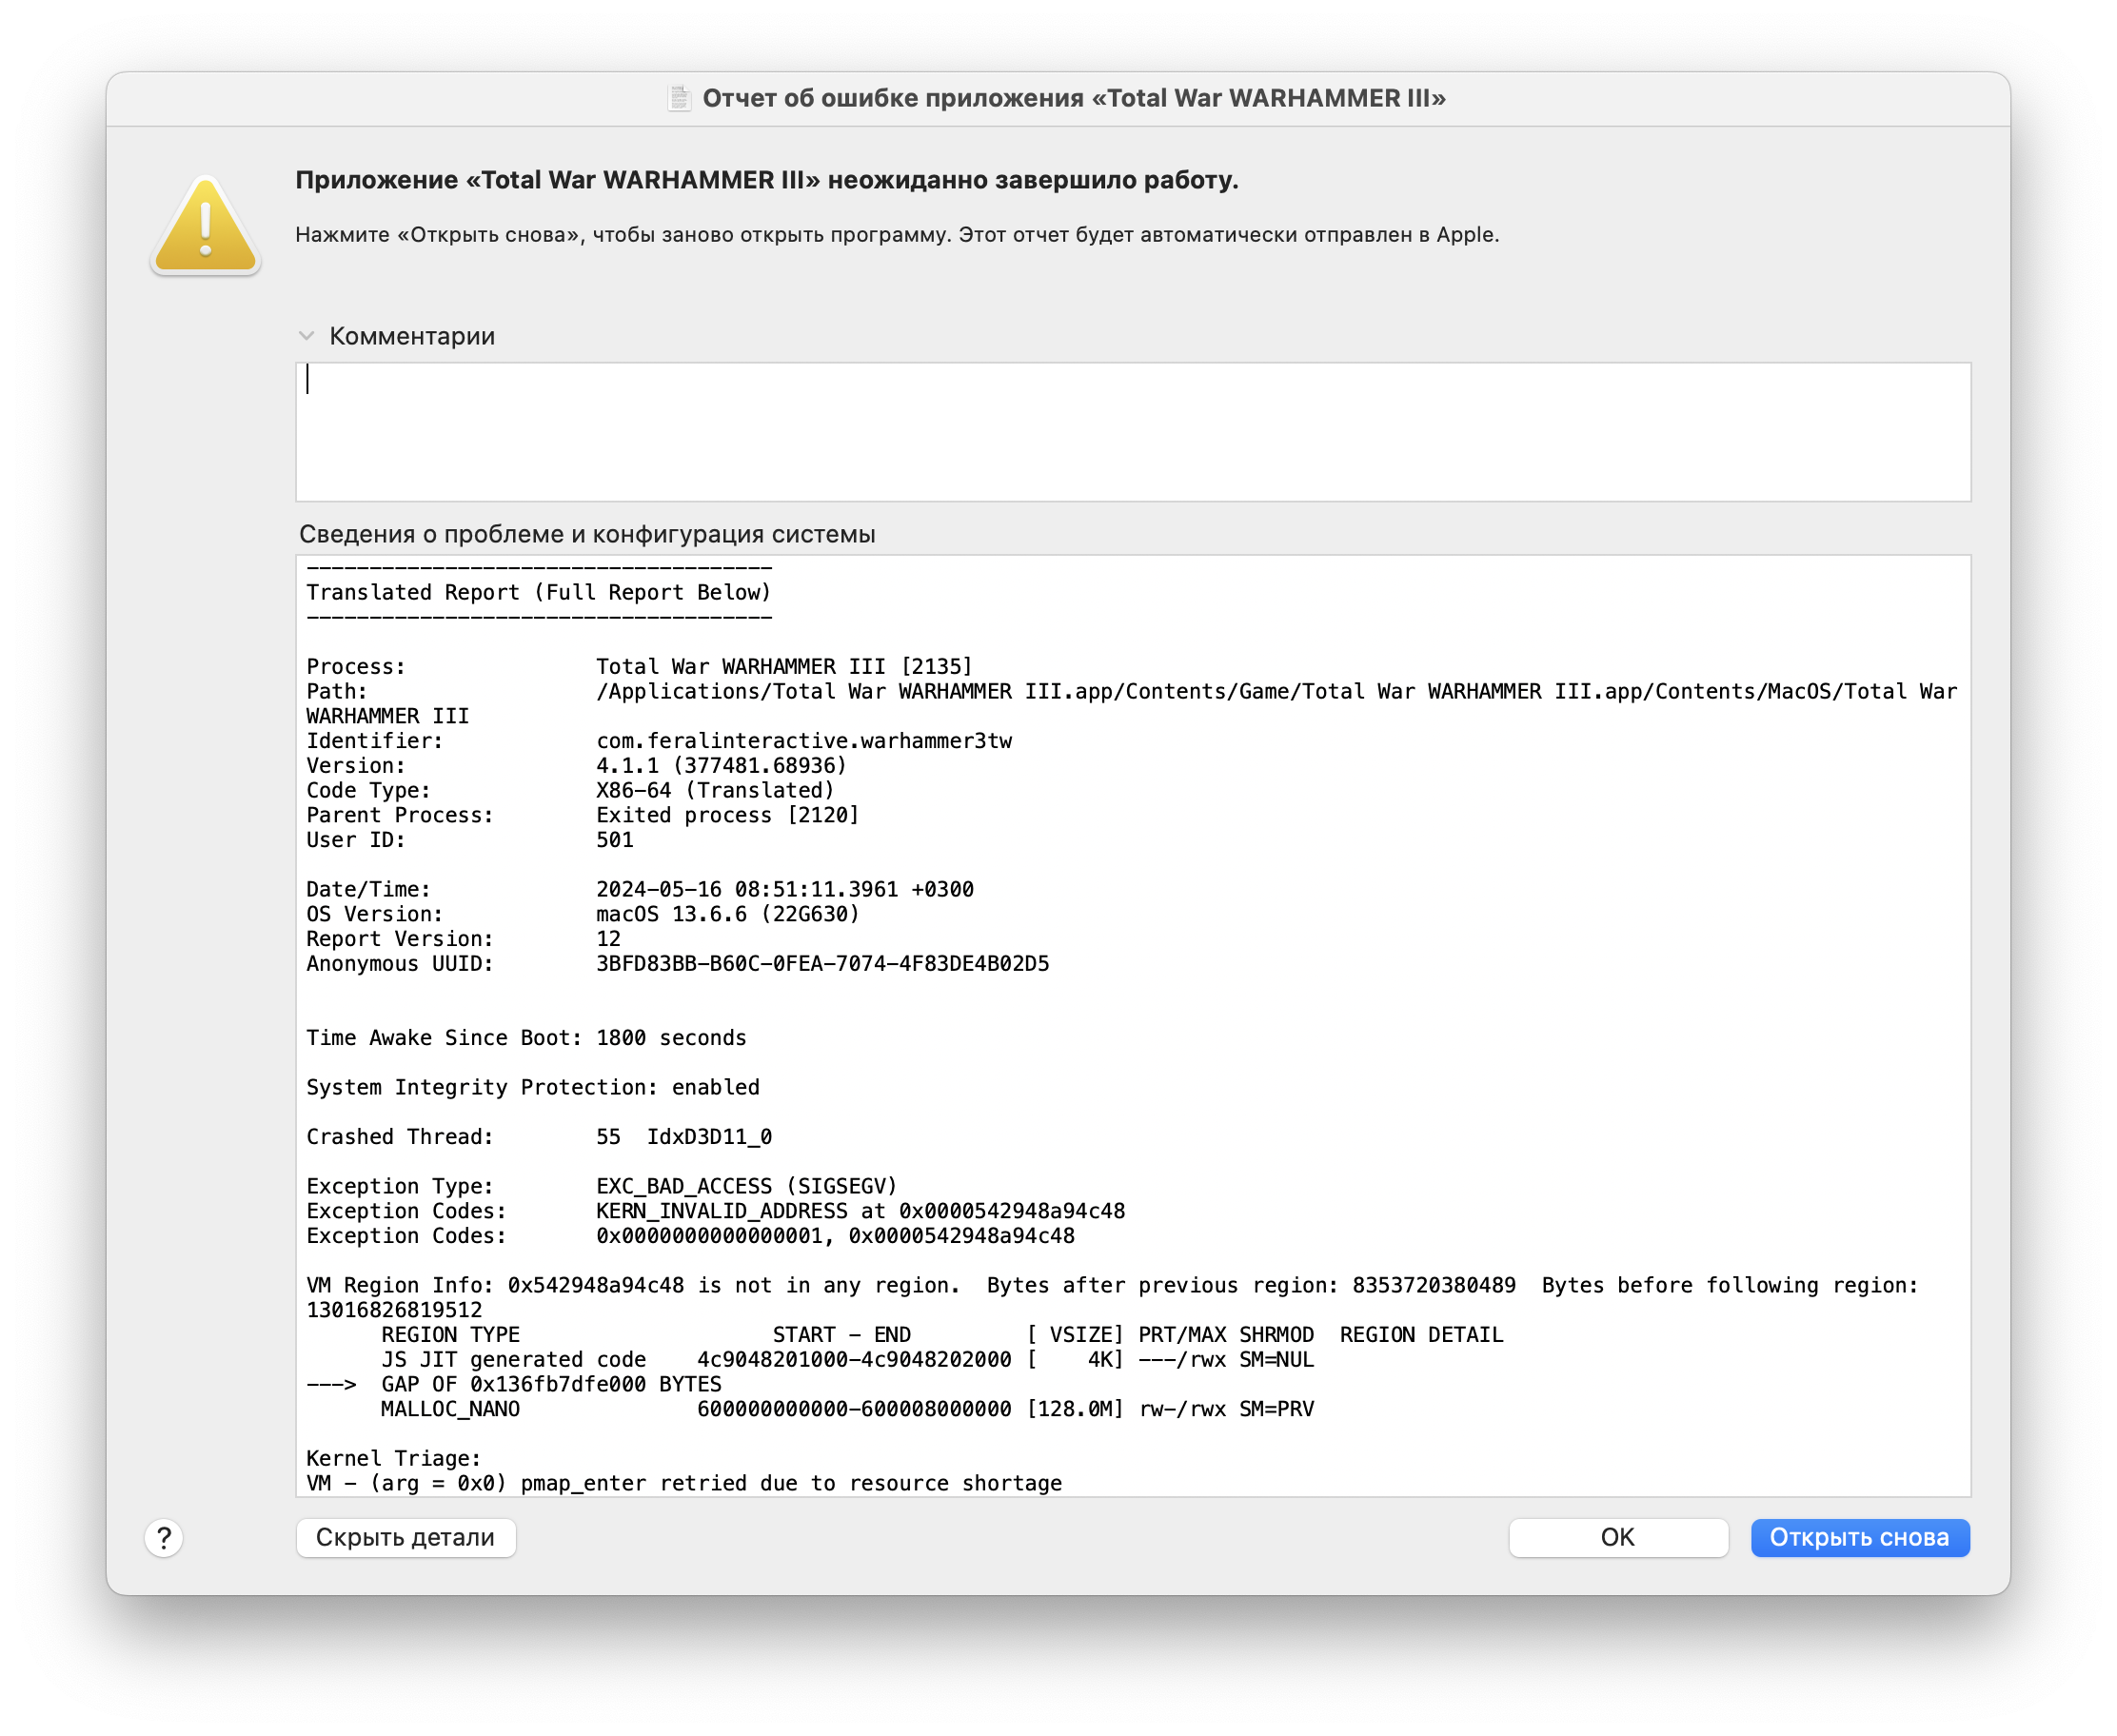
Task: Click the Kernel Triage: heading
Action: pyautogui.click(x=393, y=1458)
